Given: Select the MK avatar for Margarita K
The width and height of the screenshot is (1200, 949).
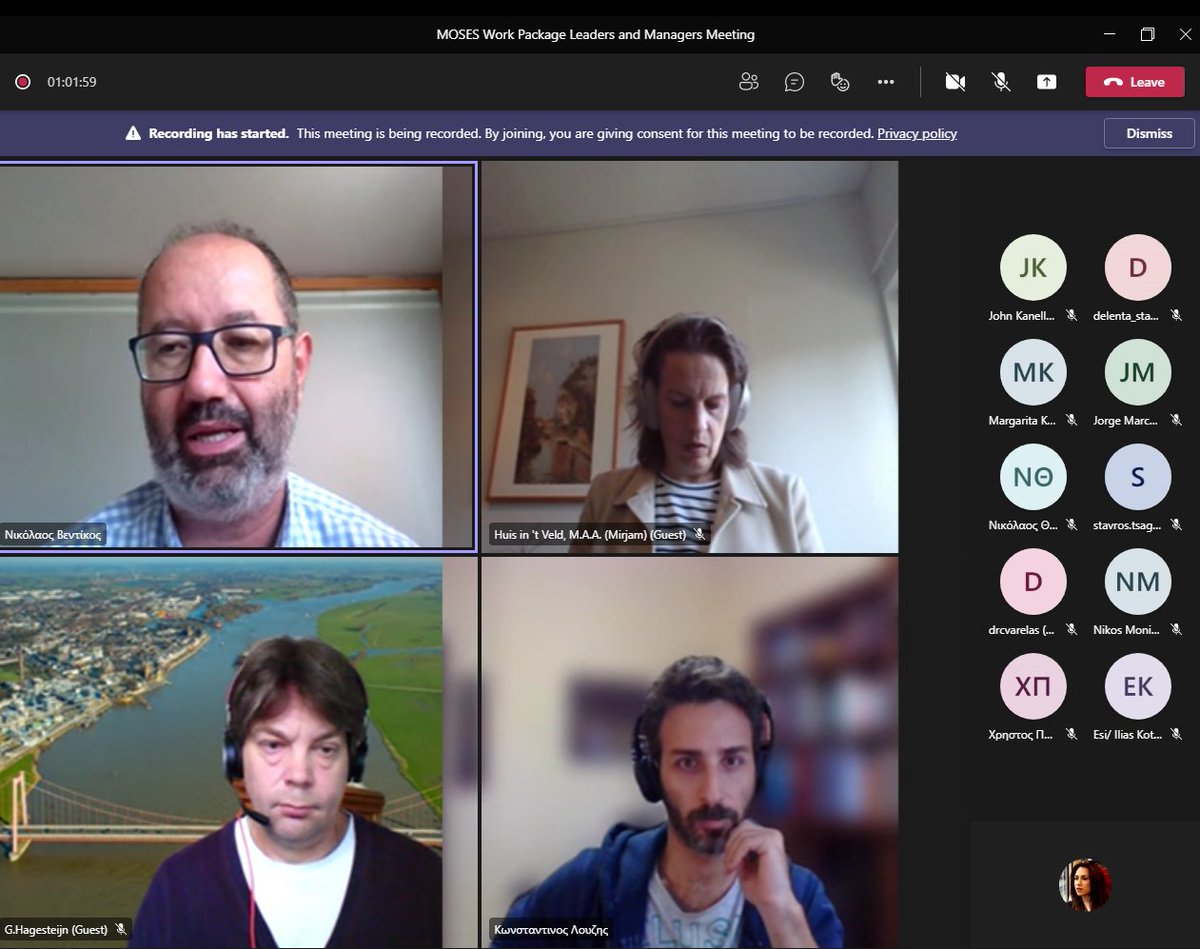Looking at the screenshot, I should tap(1033, 372).
